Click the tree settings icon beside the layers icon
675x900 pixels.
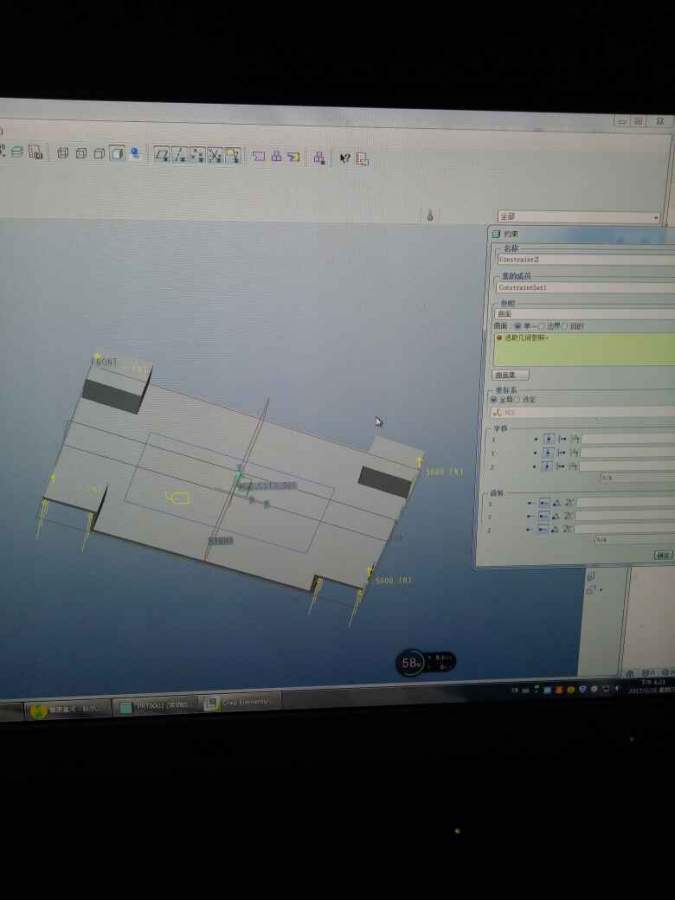pos(35,152)
